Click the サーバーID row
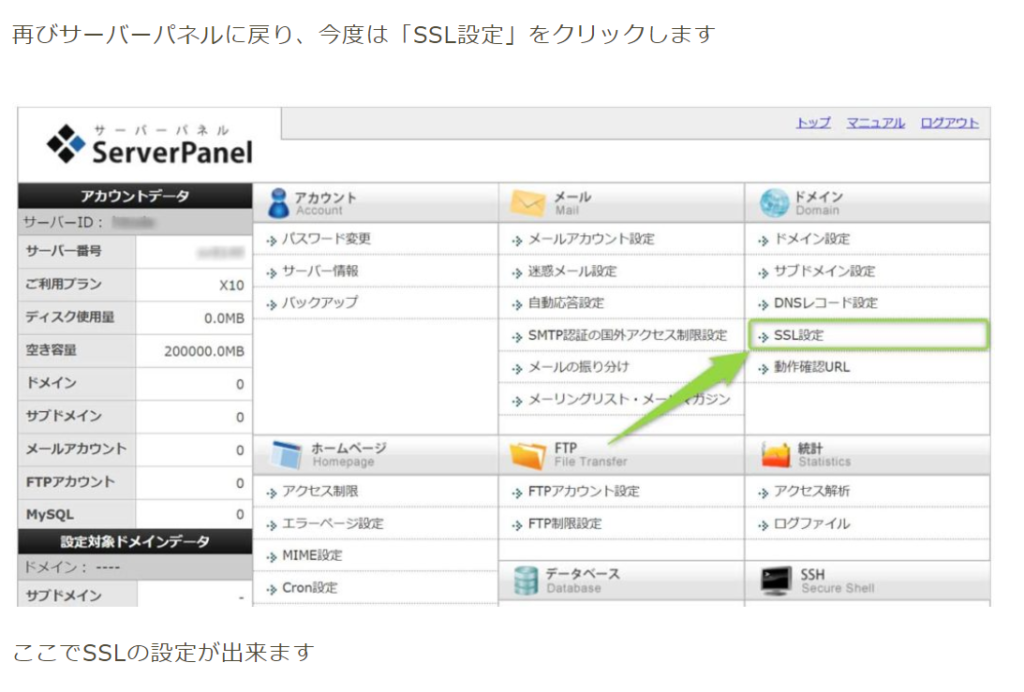This screenshot has height=692, width=1024. click(135, 222)
